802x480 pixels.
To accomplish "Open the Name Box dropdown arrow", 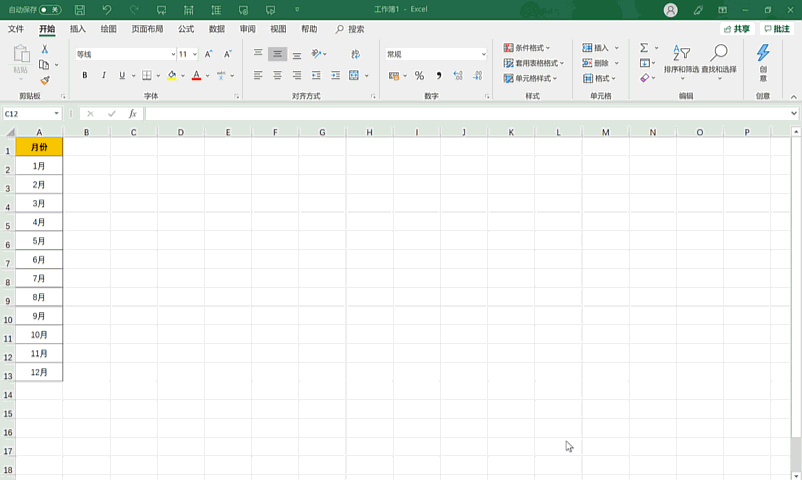I will click(x=56, y=114).
